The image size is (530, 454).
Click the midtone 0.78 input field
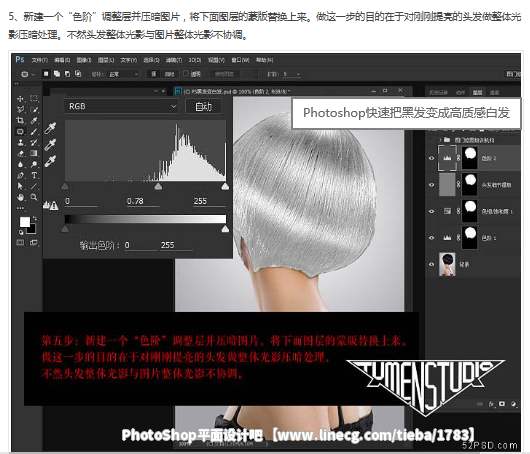click(142, 201)
